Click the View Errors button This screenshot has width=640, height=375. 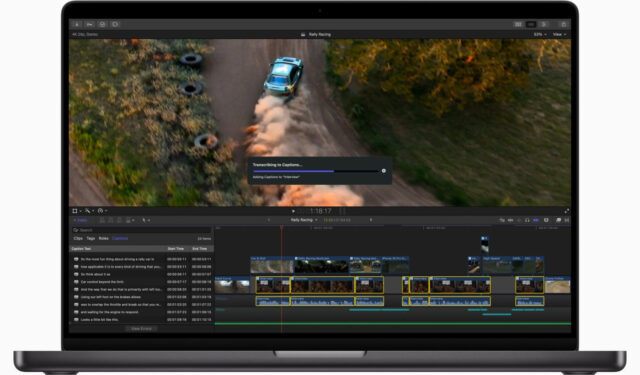[x=141, y=328]
